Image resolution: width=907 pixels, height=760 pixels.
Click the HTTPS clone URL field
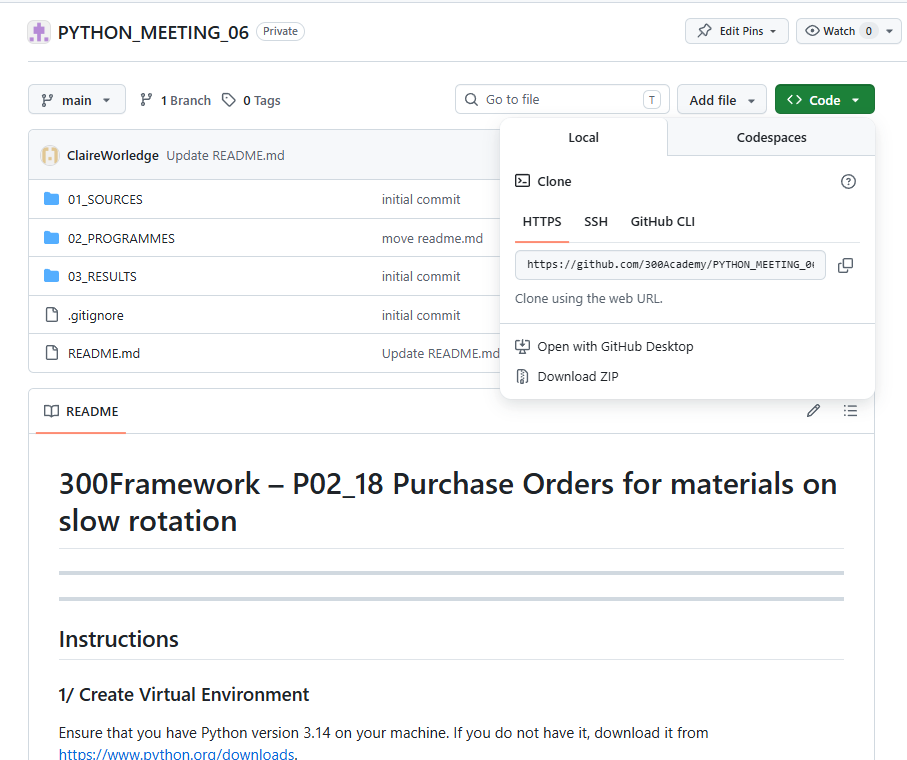pos(670,265)
